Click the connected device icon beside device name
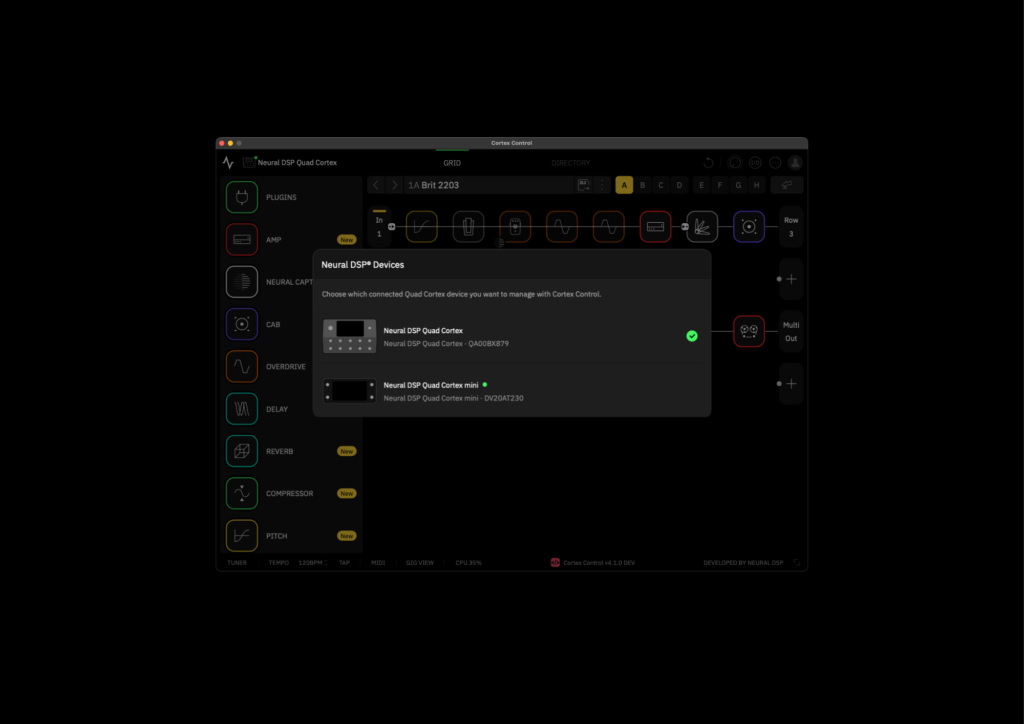 (x=249, y=162)
